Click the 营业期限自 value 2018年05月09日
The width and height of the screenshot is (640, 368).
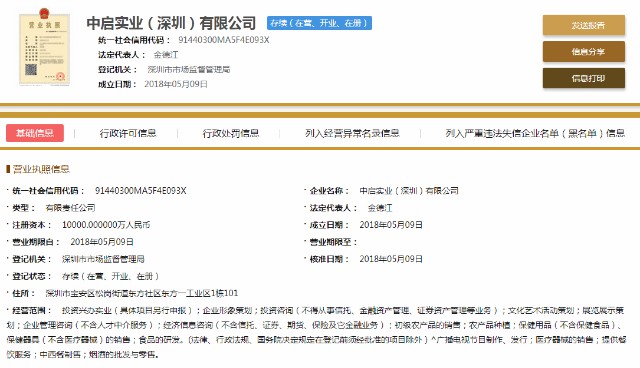(102, 242)
